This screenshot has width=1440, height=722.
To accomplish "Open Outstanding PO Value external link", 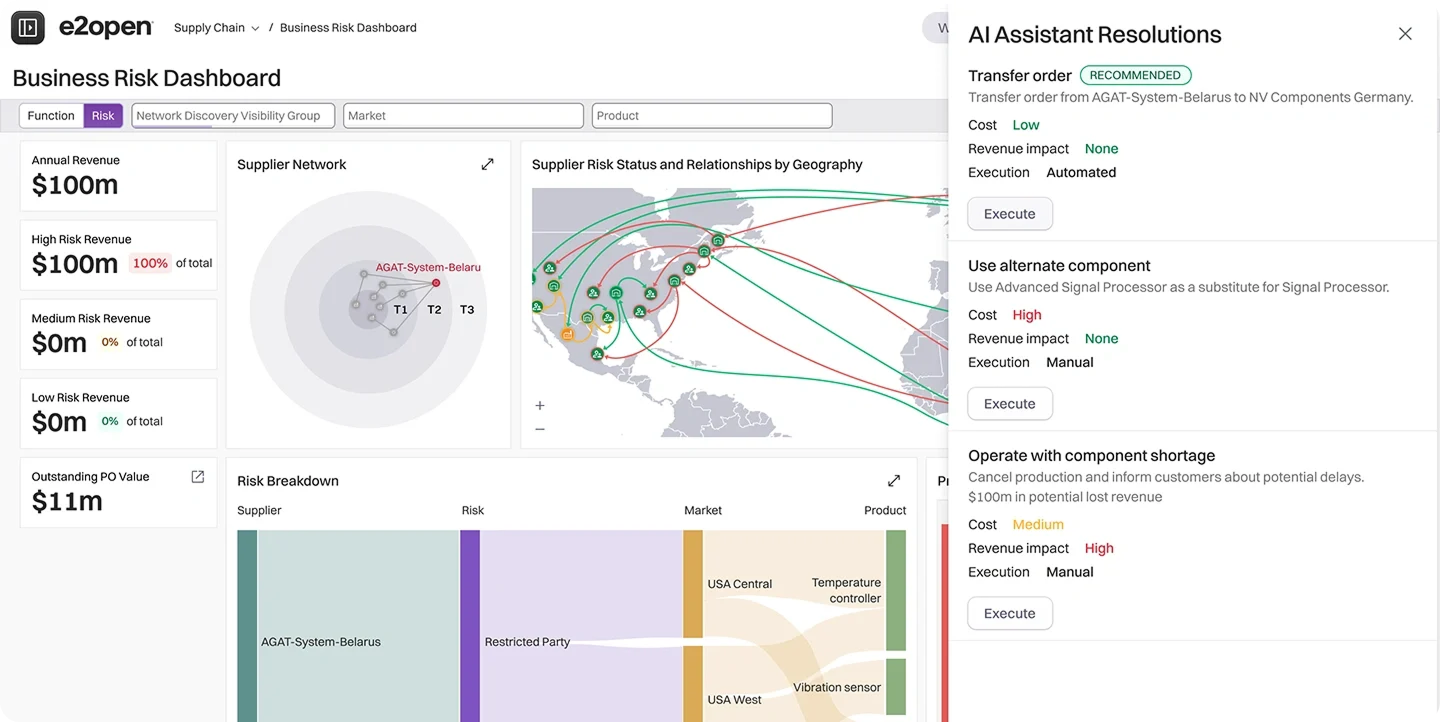I will pyautogui.click(x=198, y=477).
